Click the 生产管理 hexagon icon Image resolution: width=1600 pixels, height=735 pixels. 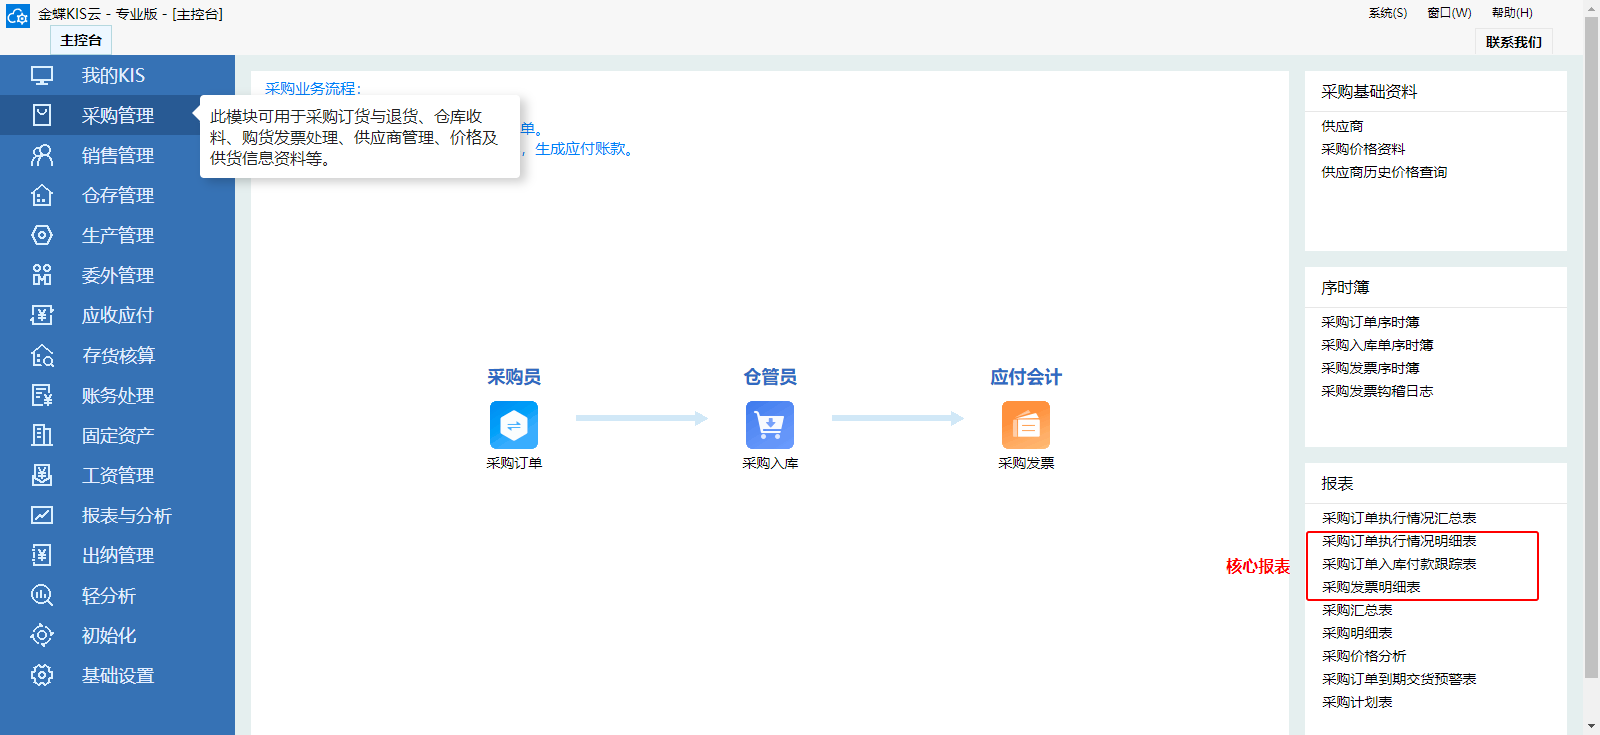42,235
